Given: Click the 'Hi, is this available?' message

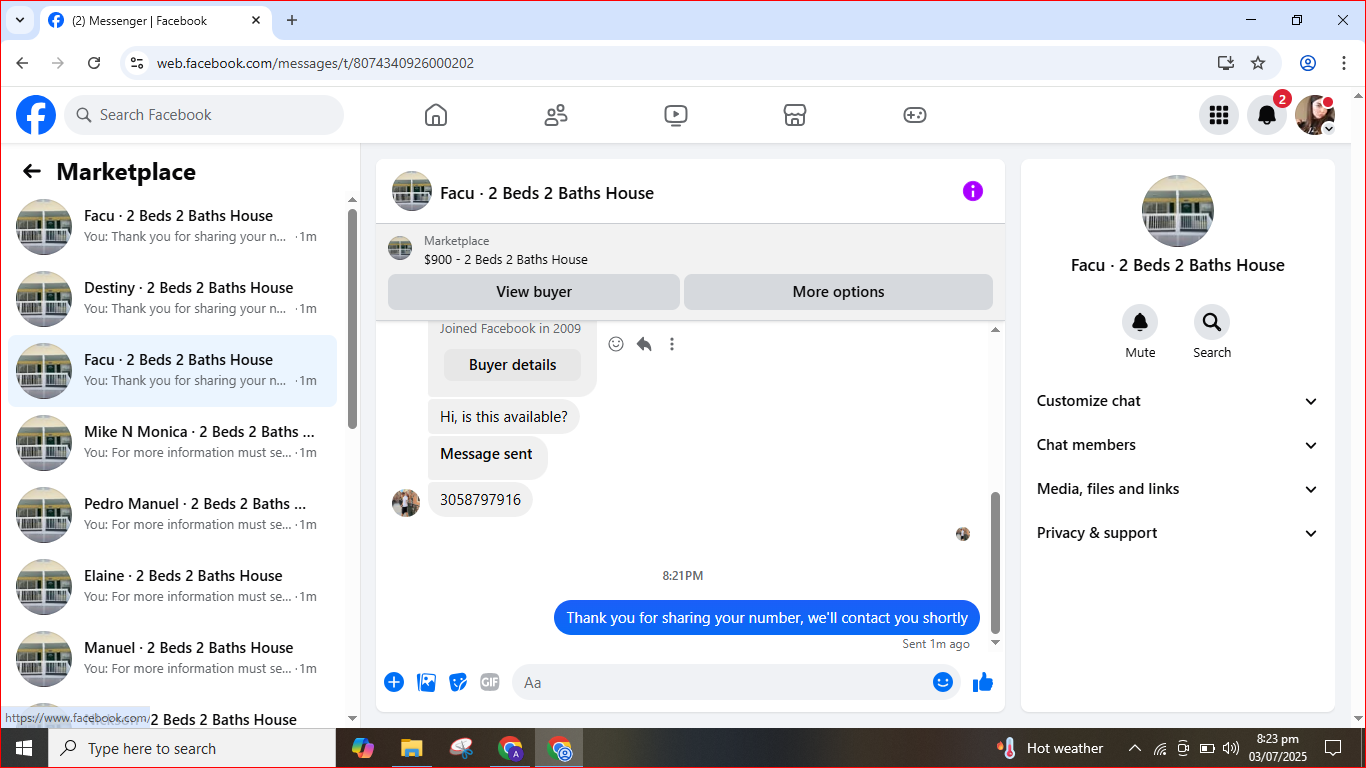Looking at the screenshot, I should [x=504, y=417].
